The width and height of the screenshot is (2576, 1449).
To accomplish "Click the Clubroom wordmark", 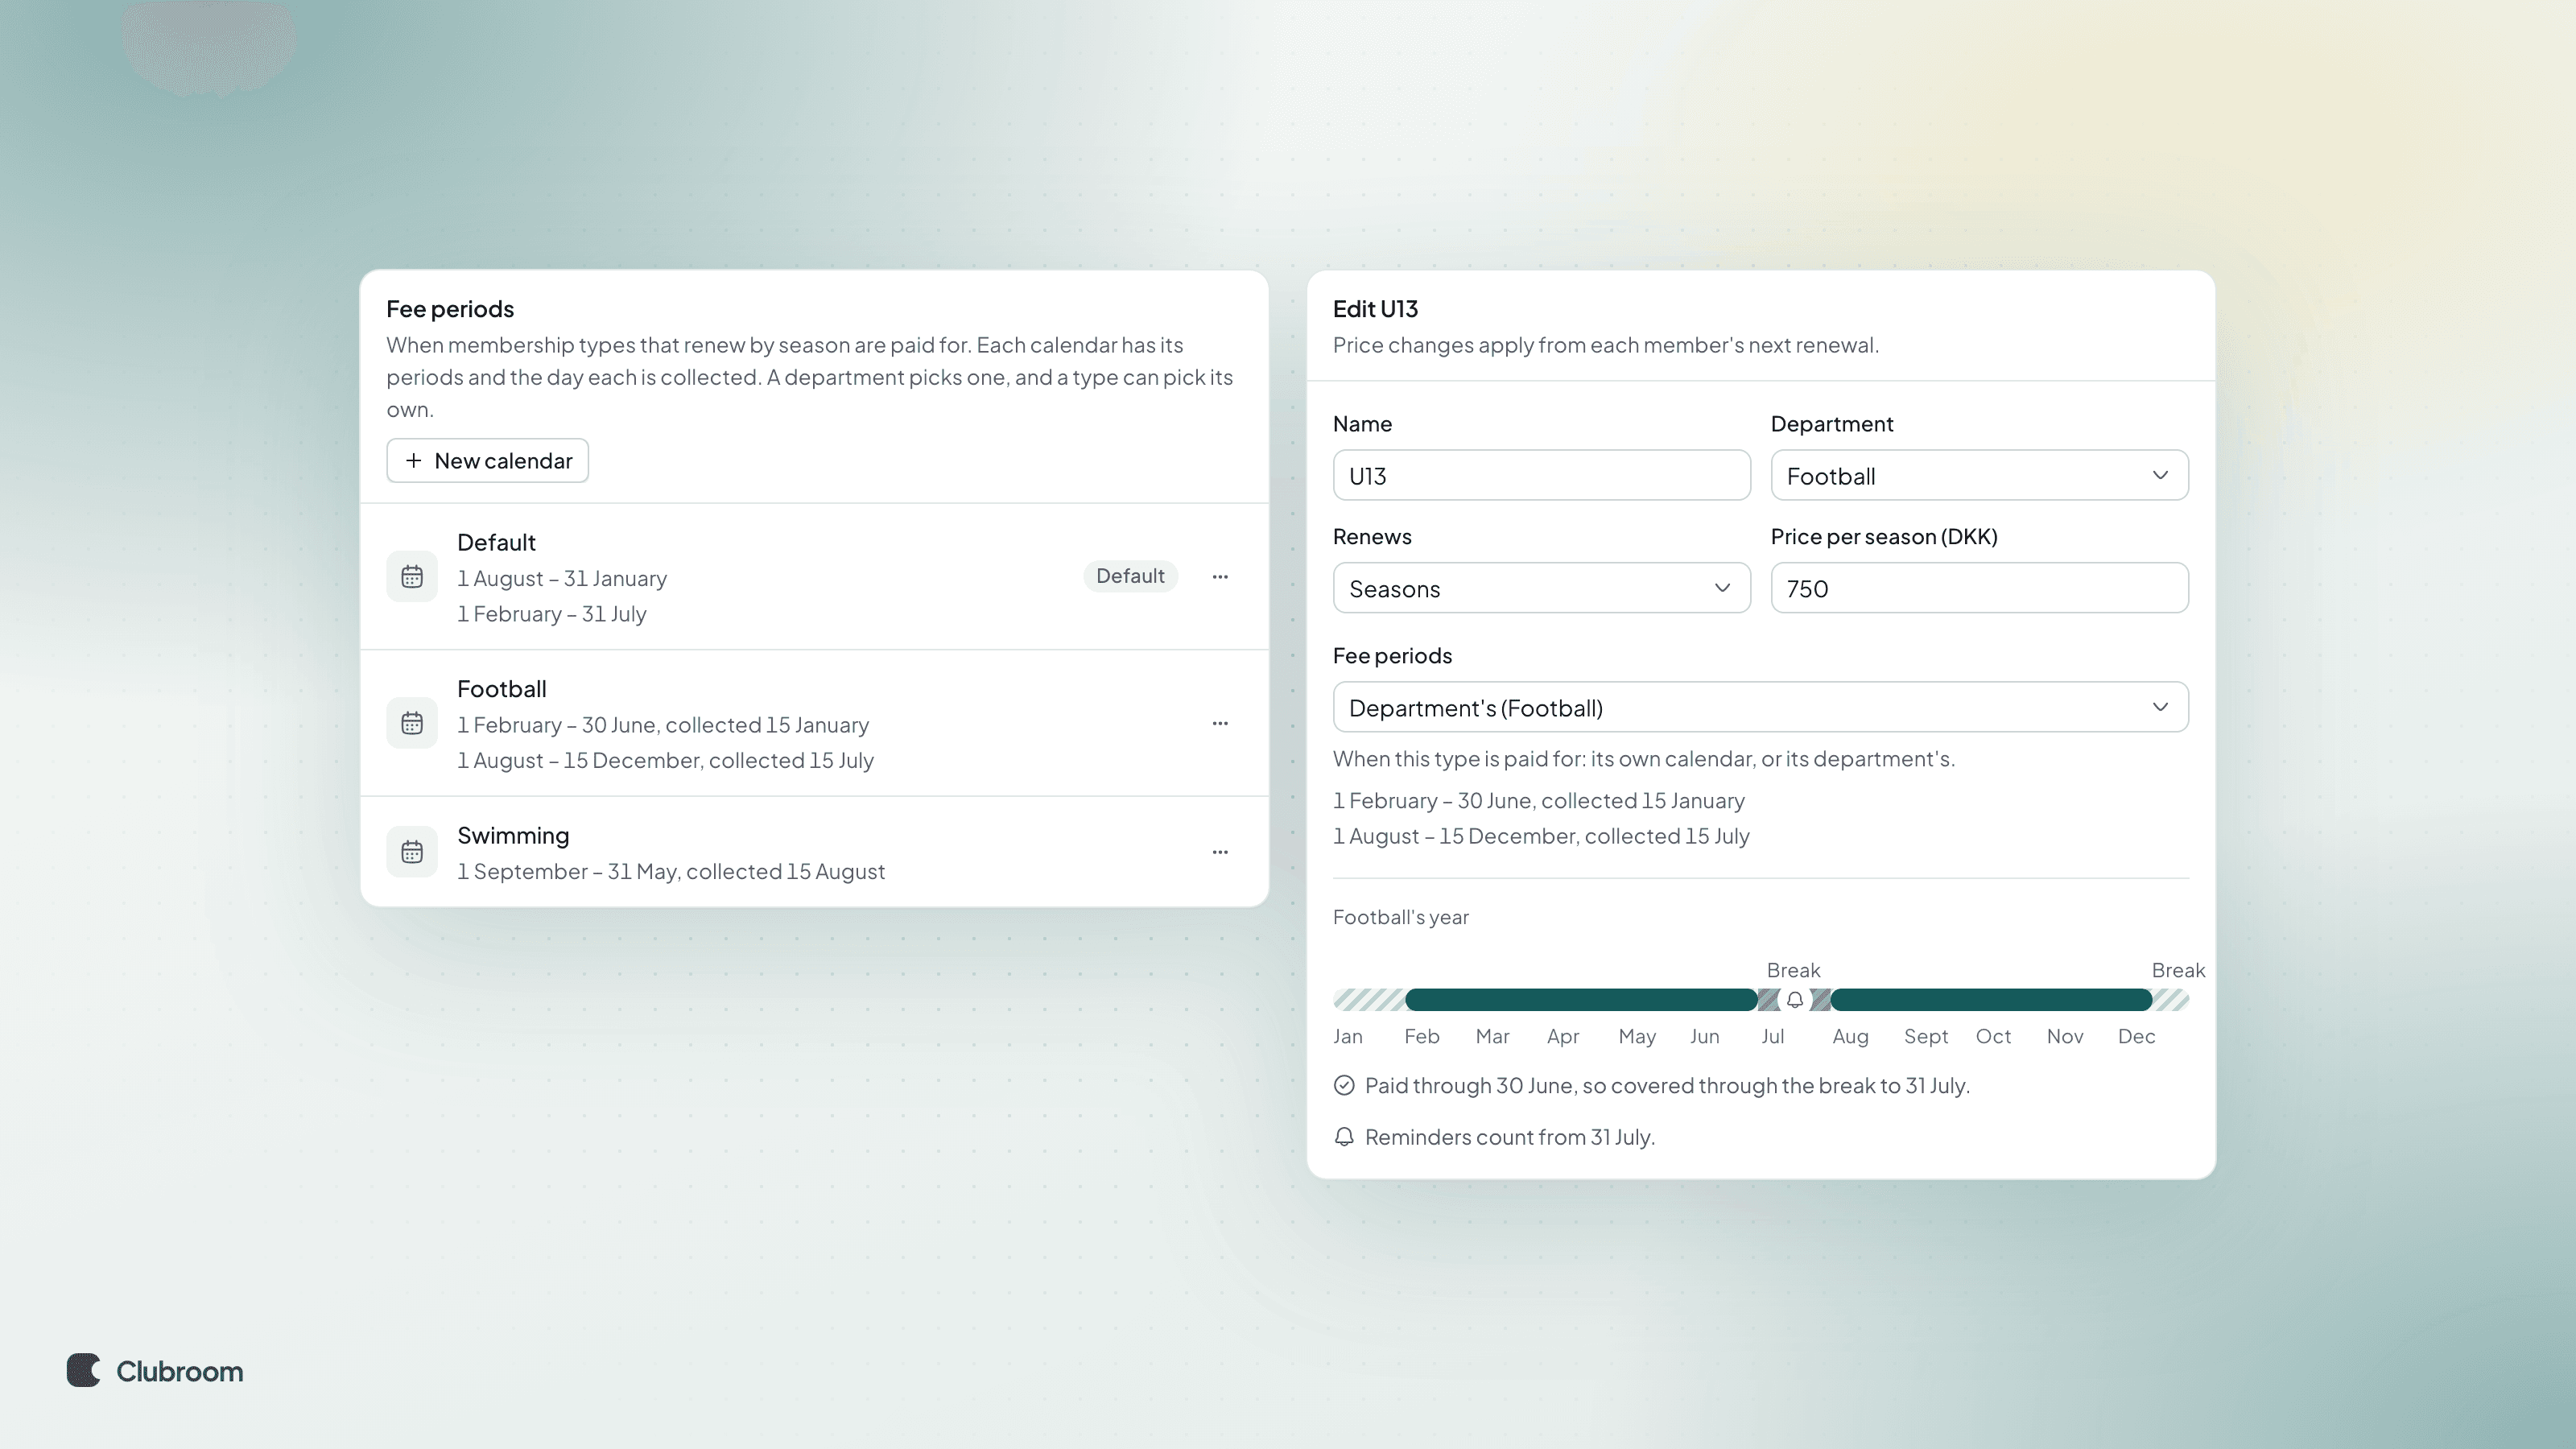I will [x=179, y=1371].
